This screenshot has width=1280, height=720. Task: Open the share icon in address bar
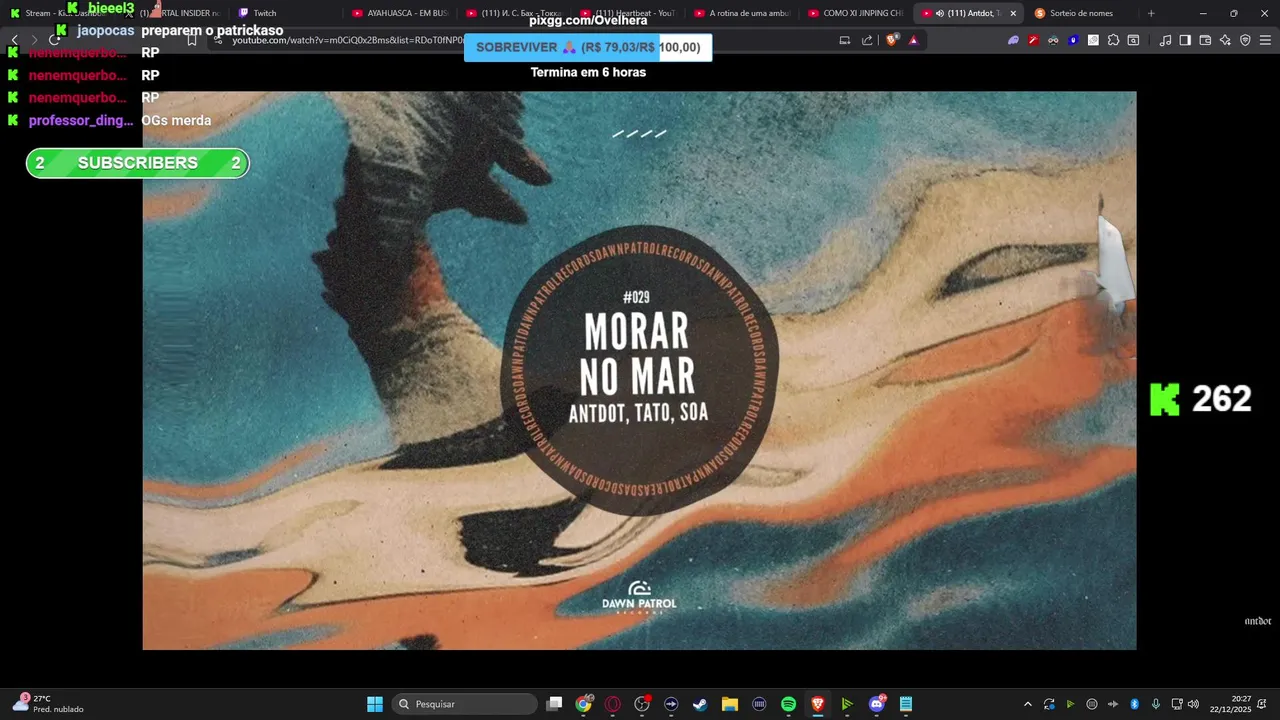867,40
